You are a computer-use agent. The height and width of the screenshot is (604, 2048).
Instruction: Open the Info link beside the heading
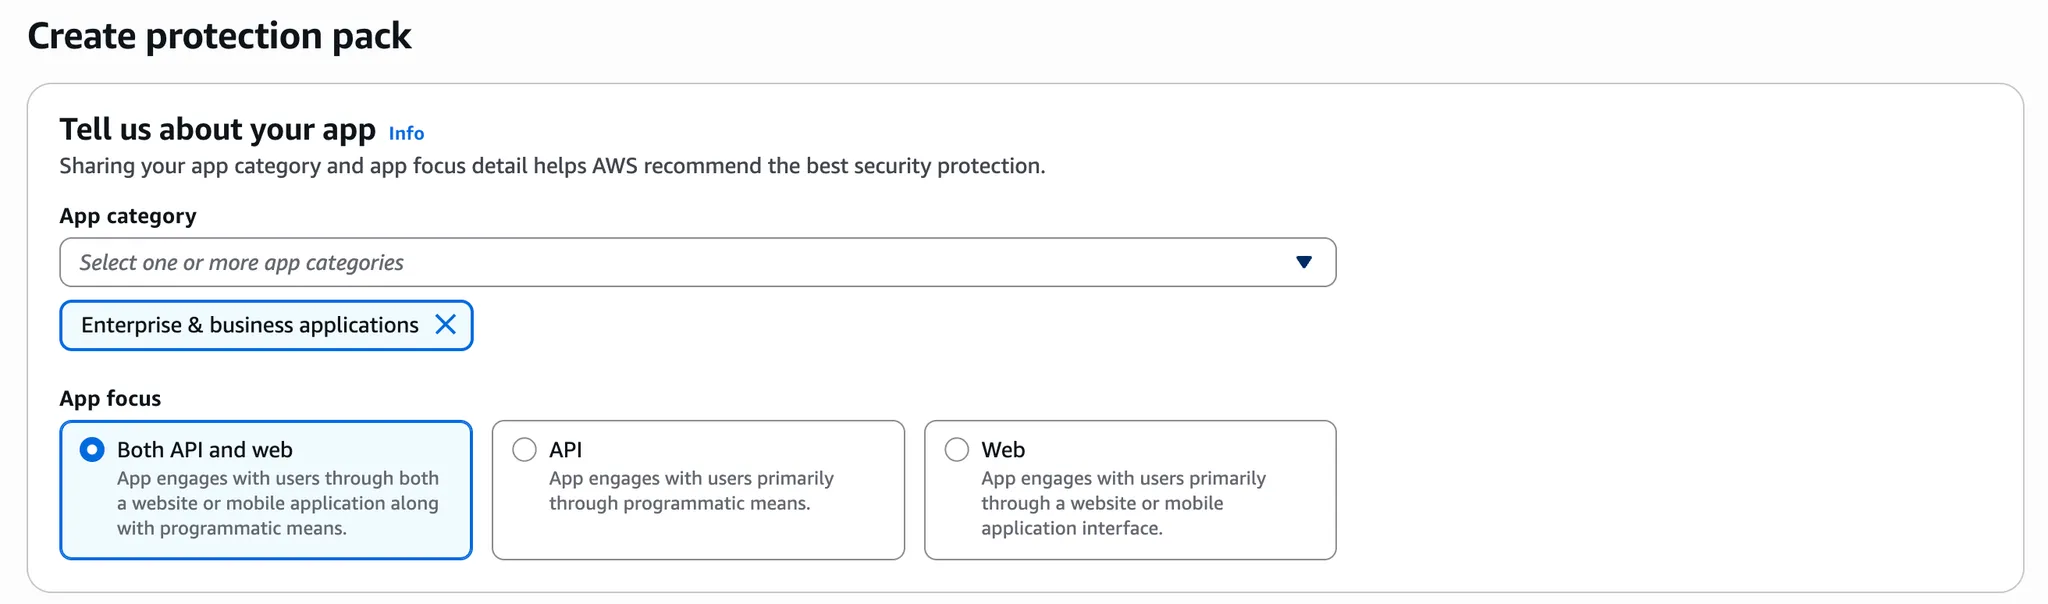406,133
